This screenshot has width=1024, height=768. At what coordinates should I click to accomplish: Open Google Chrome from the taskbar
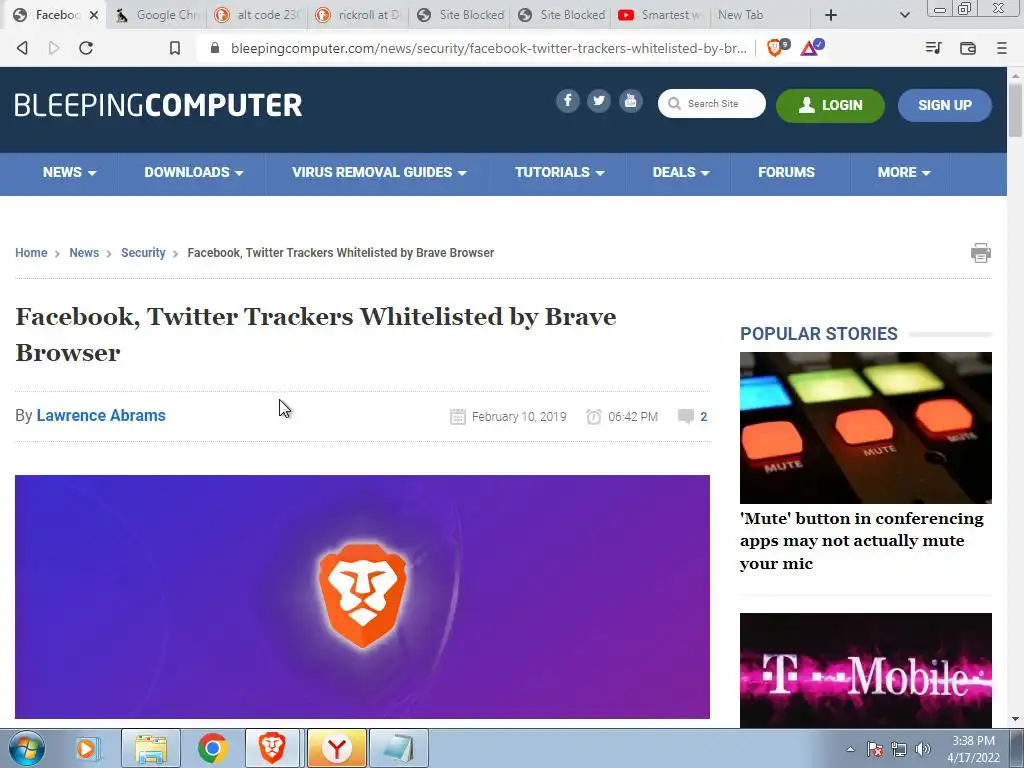click(212, 748)
